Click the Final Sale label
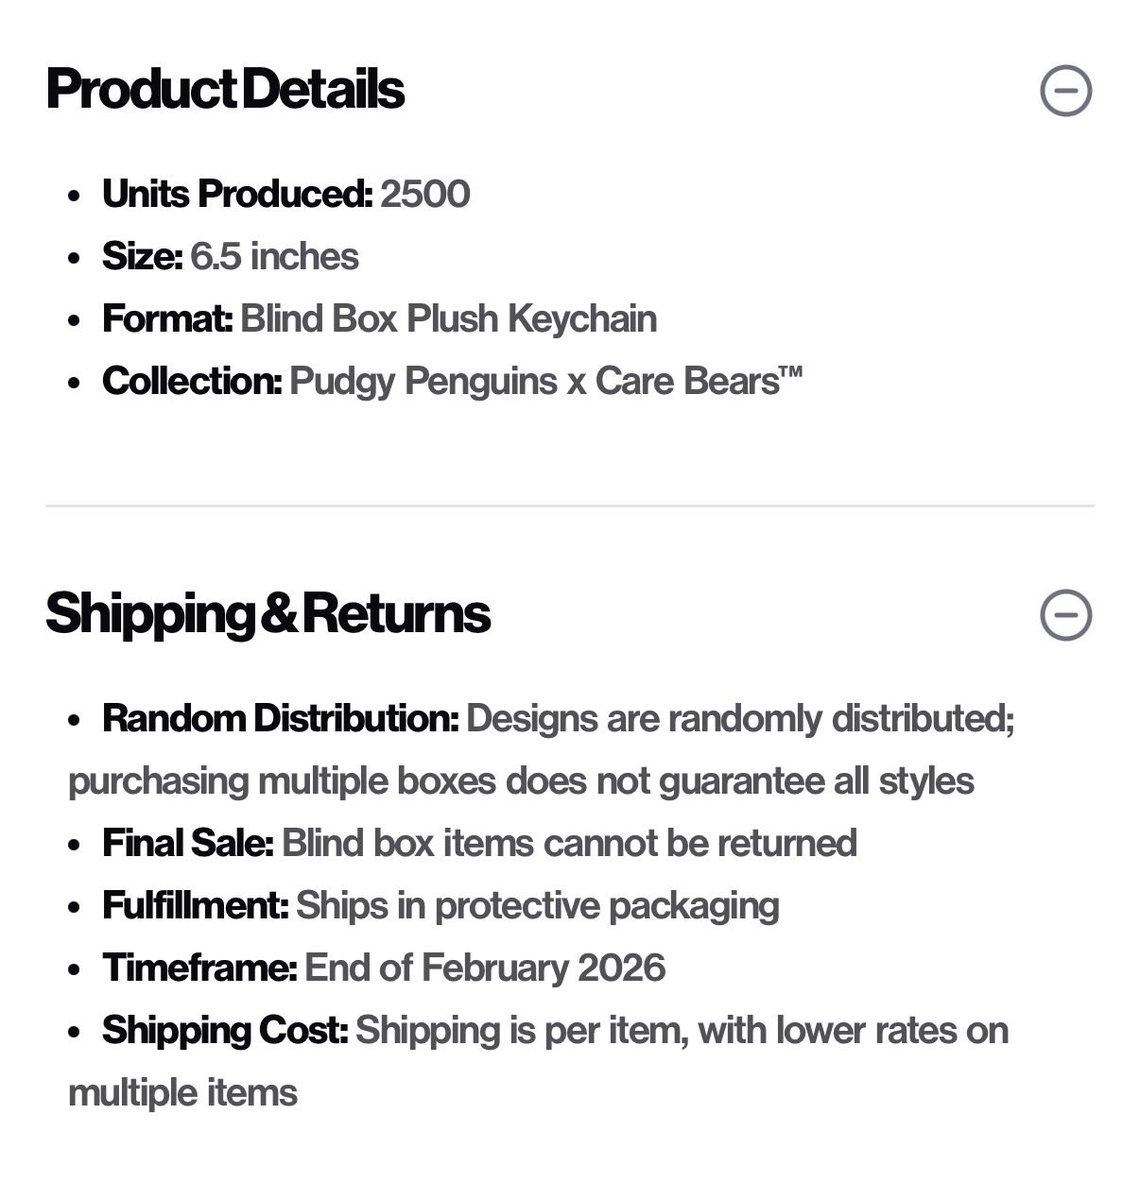 (187, 843)
